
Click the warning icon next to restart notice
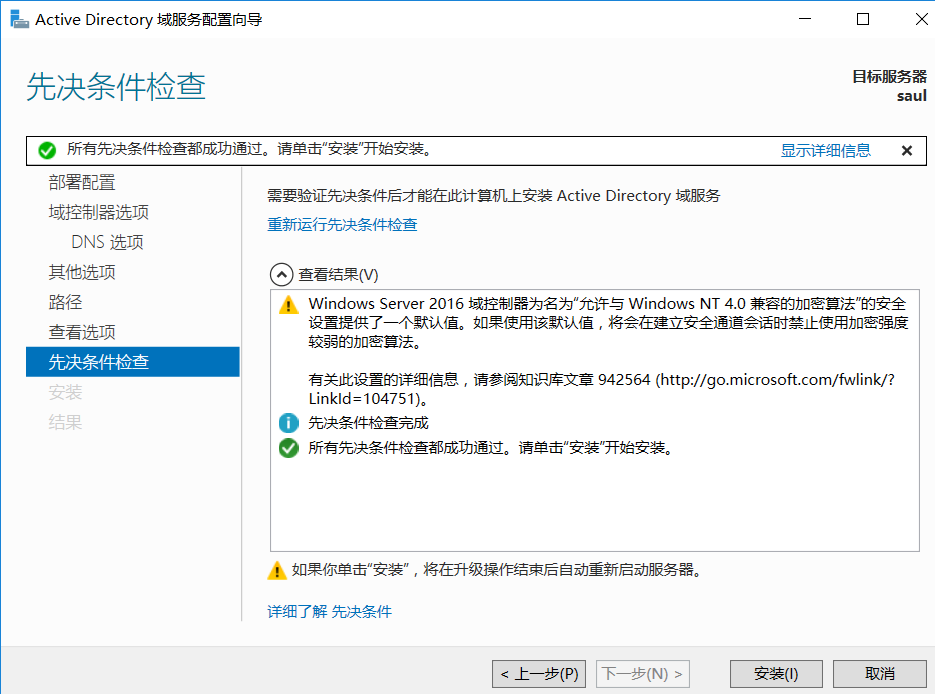click(x=277, y=571)
